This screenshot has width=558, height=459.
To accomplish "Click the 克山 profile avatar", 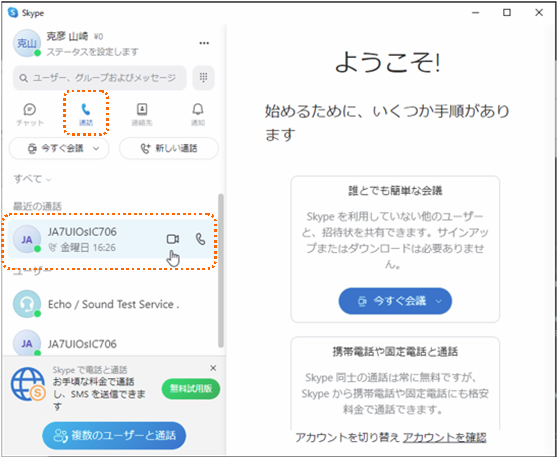I will [27, 43].
